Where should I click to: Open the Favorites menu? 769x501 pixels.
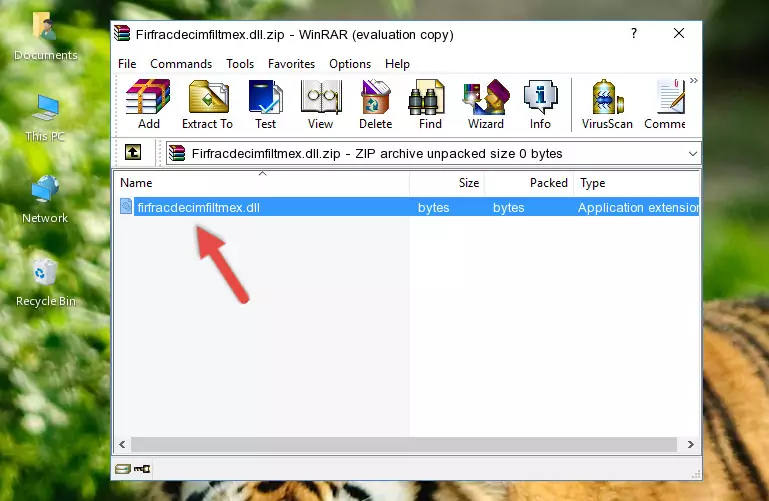click(291, 64)
